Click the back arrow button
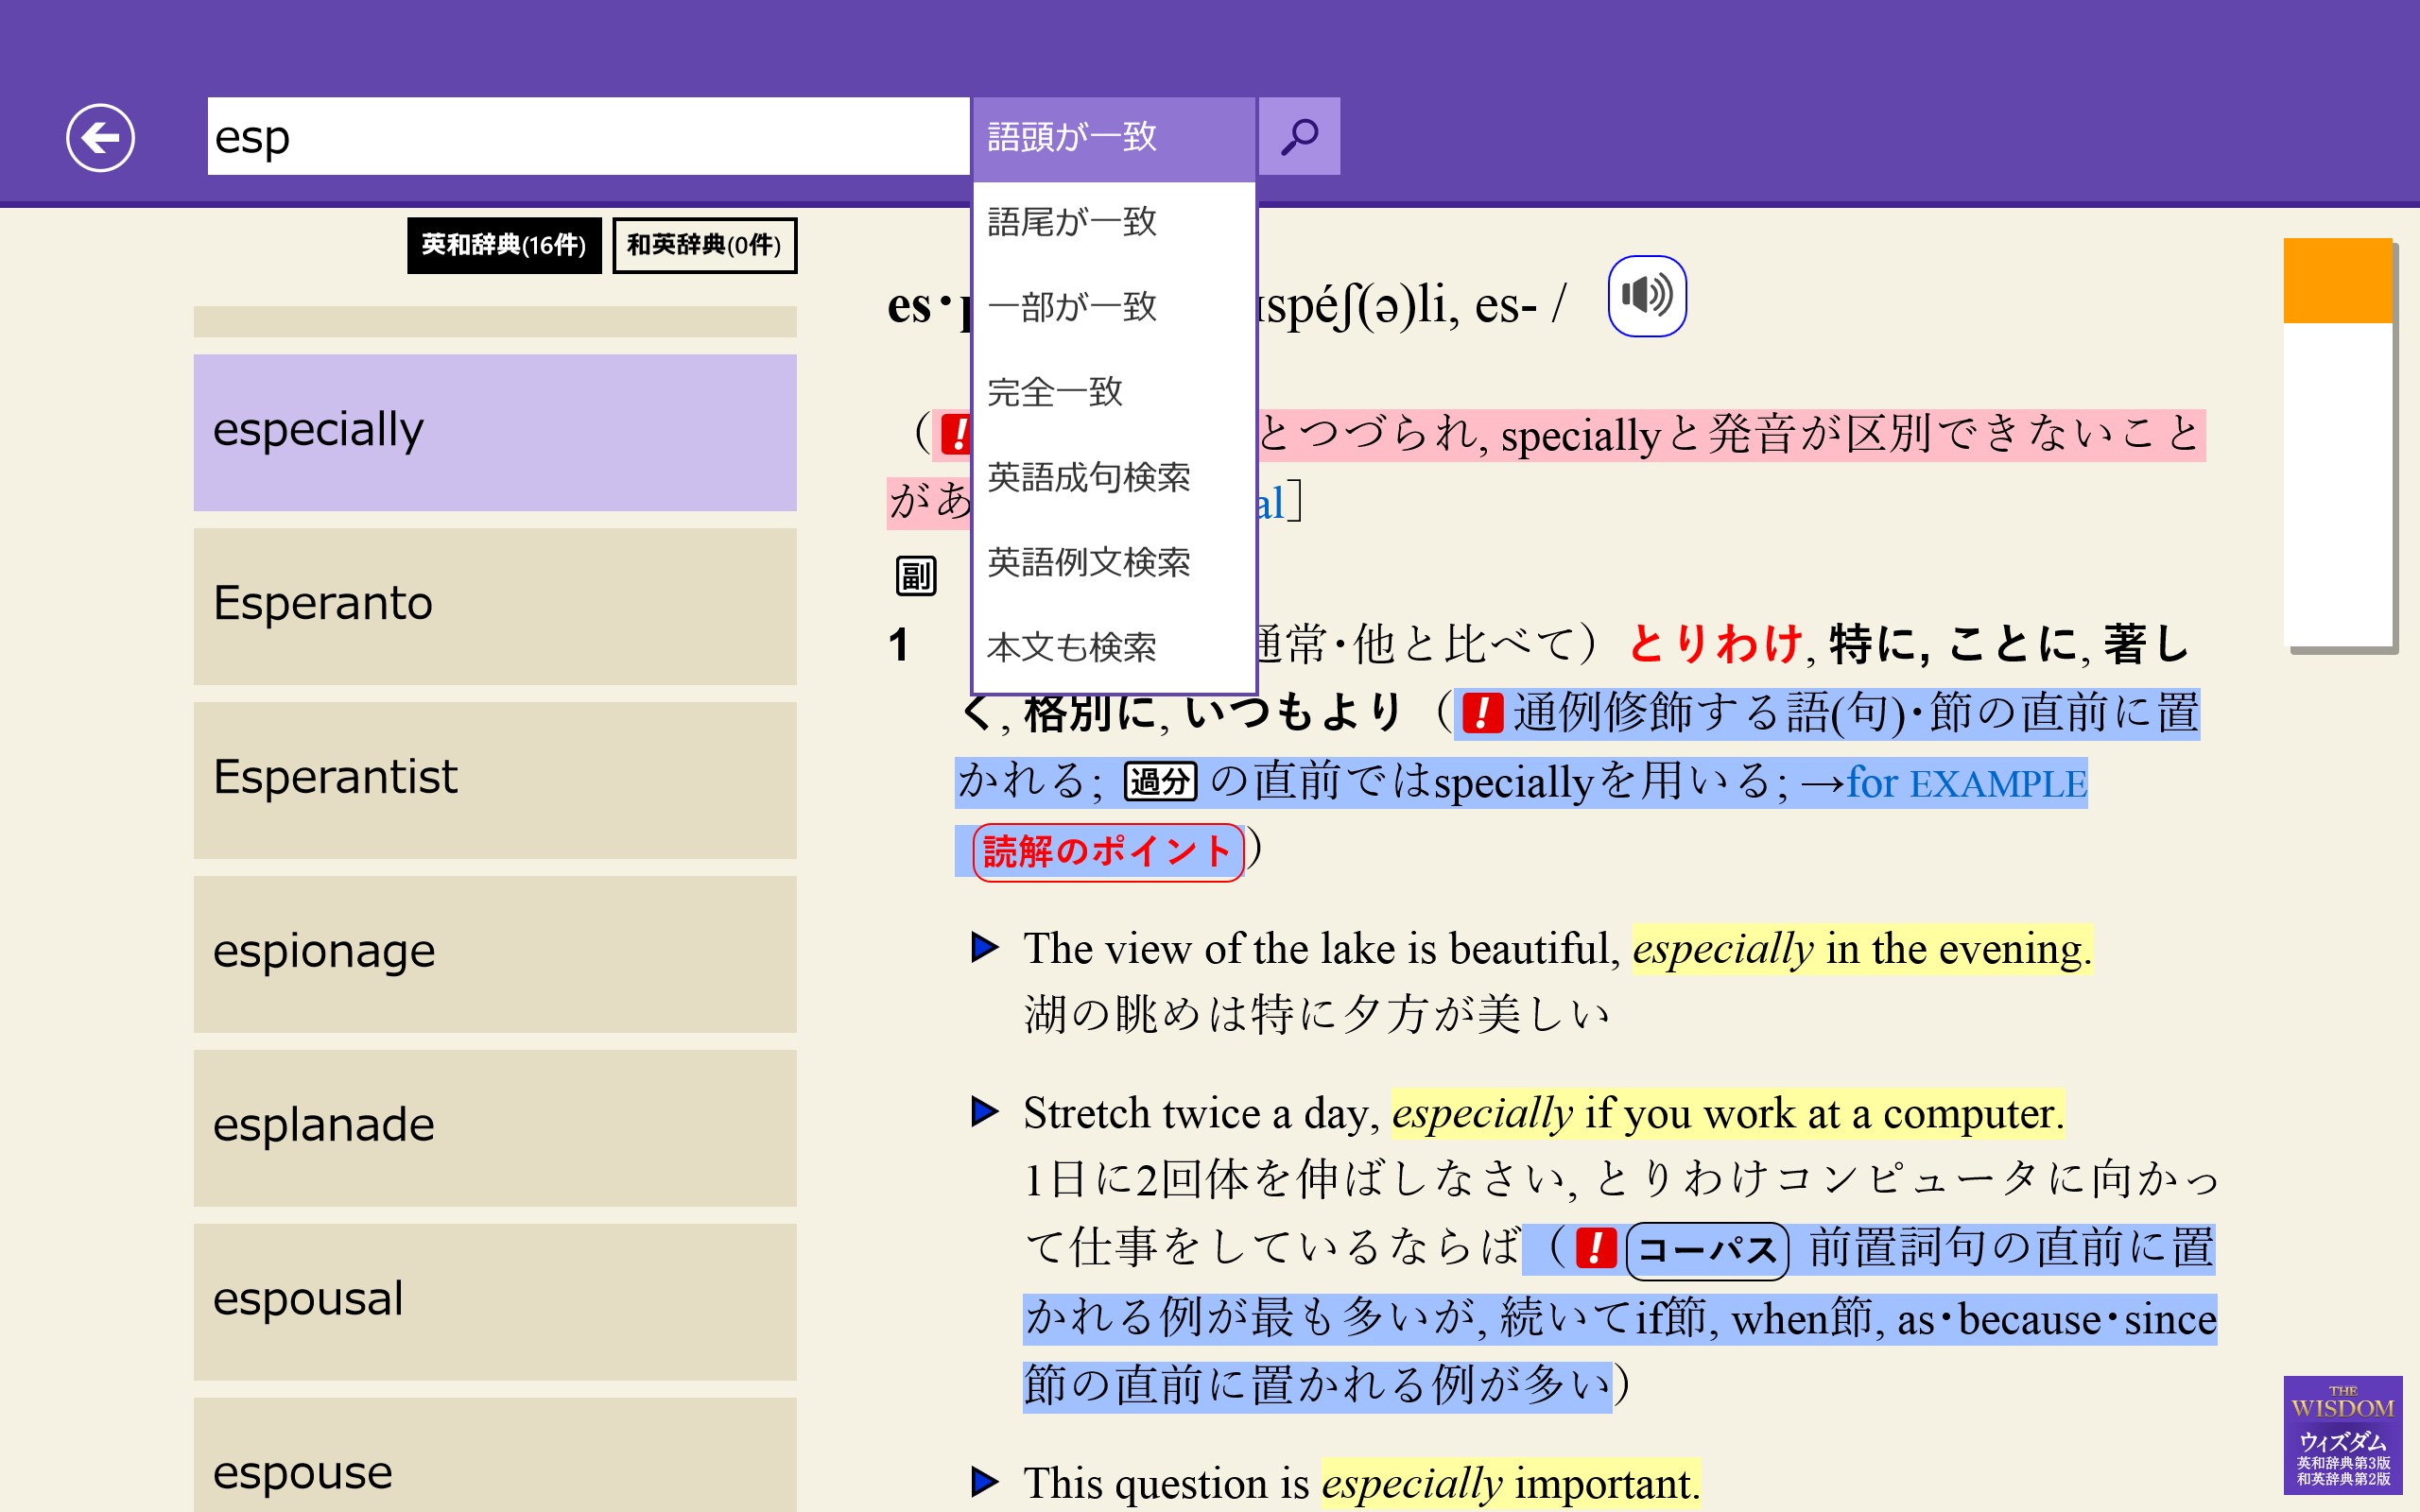The width and height of the screenshot is (2420, 1512). (100, 137)
